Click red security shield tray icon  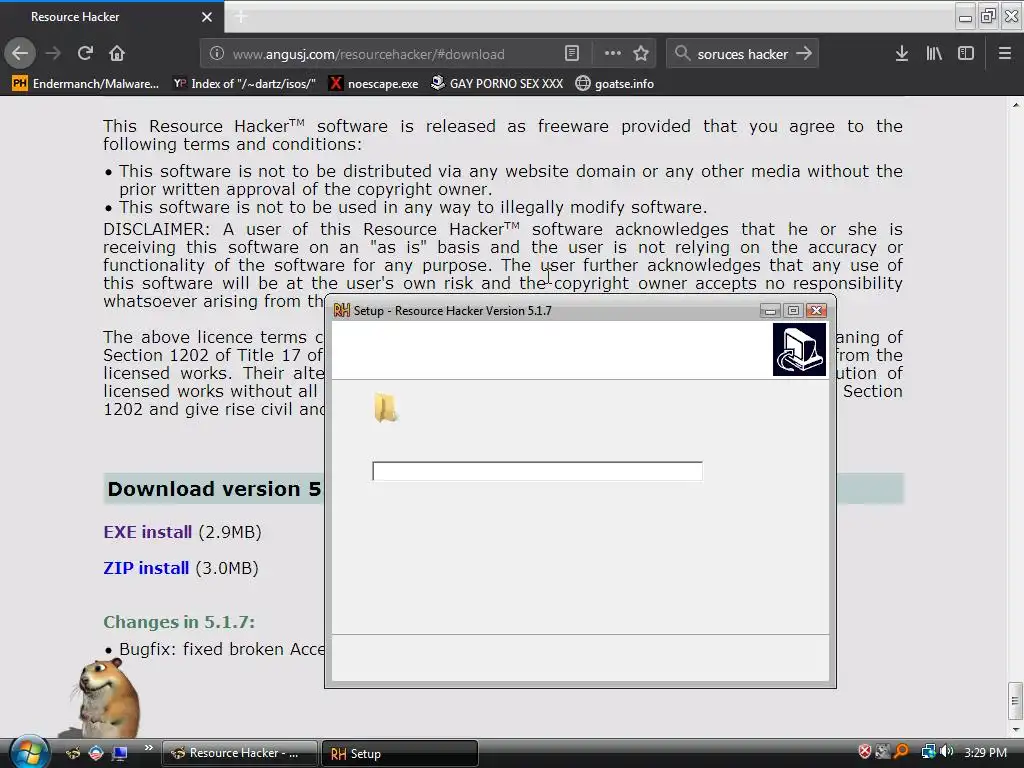[x=865, y=752]
